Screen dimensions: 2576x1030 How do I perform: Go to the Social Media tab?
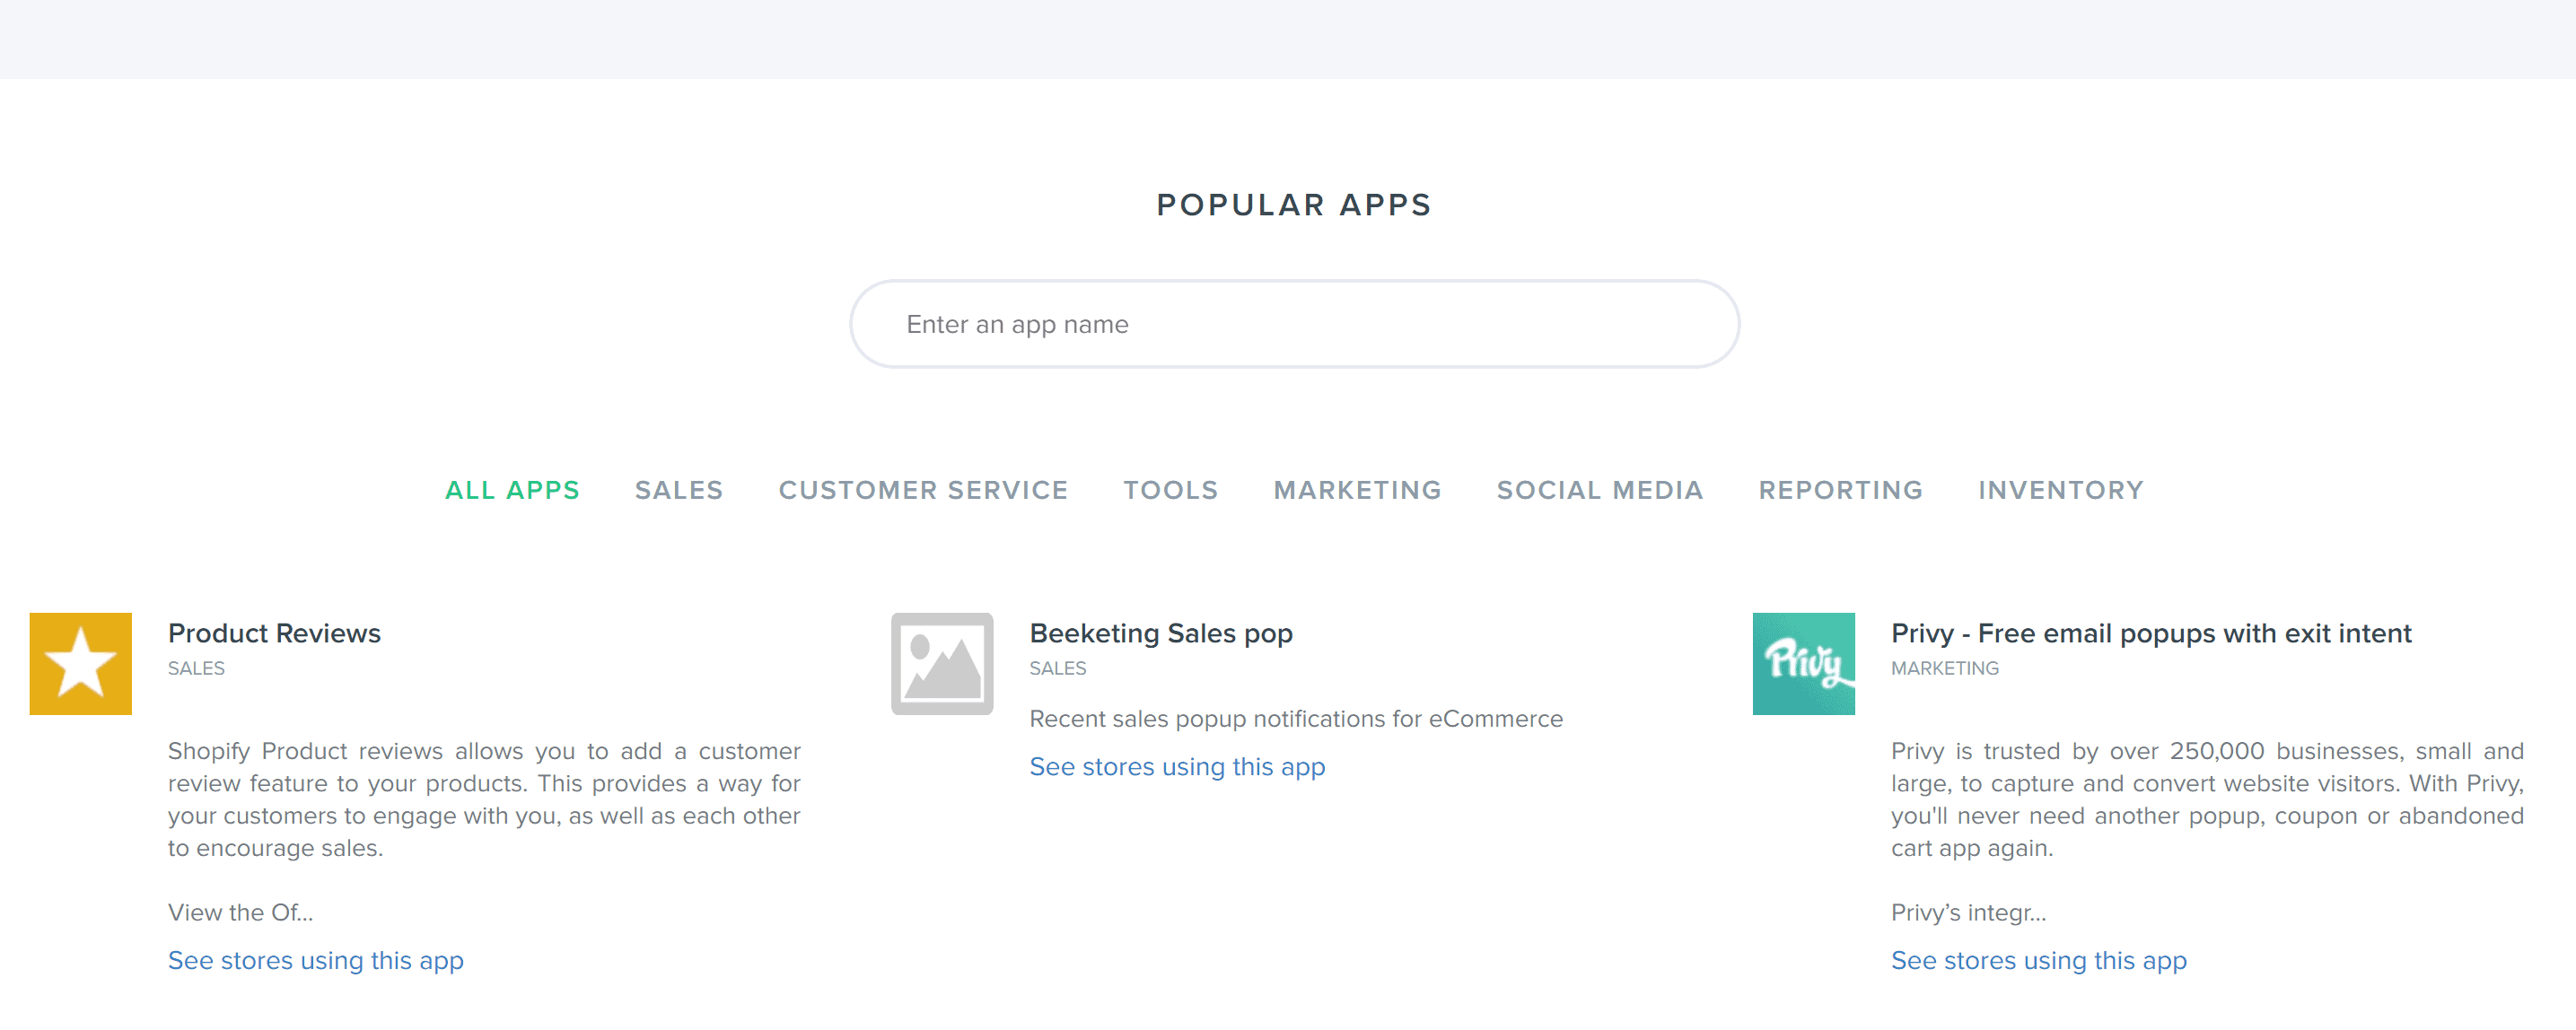click(1600, 490)
